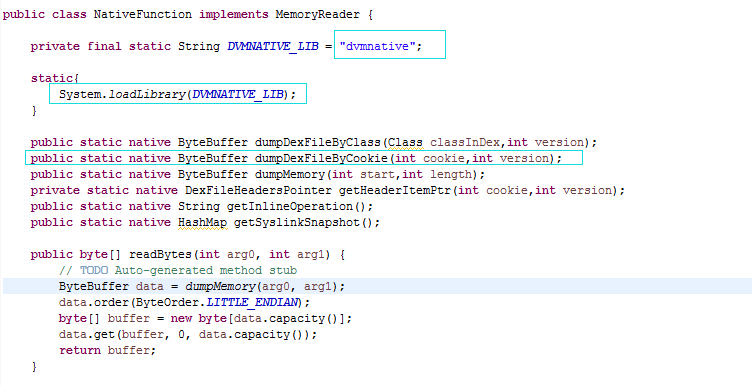This screenshot has height=386, width=752.
Task: Click the getInlineOperation method name
Action: click(x=289, y=206)
